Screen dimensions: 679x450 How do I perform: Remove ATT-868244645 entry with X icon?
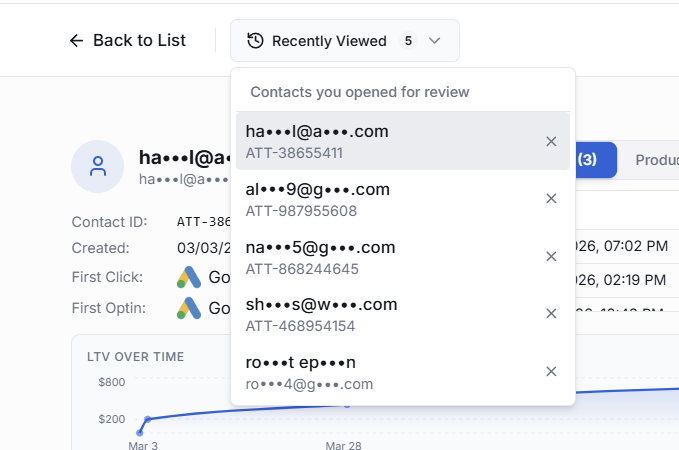(551, 256)
